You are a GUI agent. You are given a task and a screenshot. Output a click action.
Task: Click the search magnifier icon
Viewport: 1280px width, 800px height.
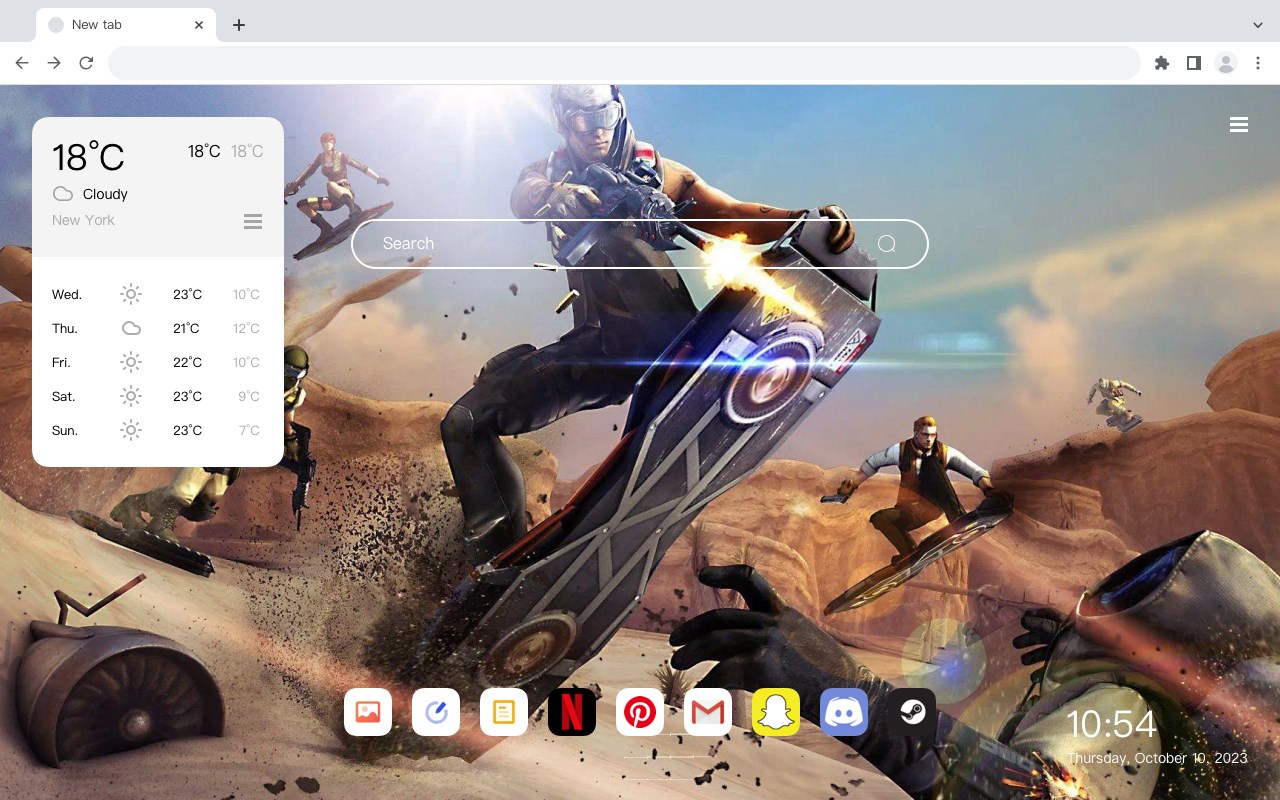pos(887,244)
